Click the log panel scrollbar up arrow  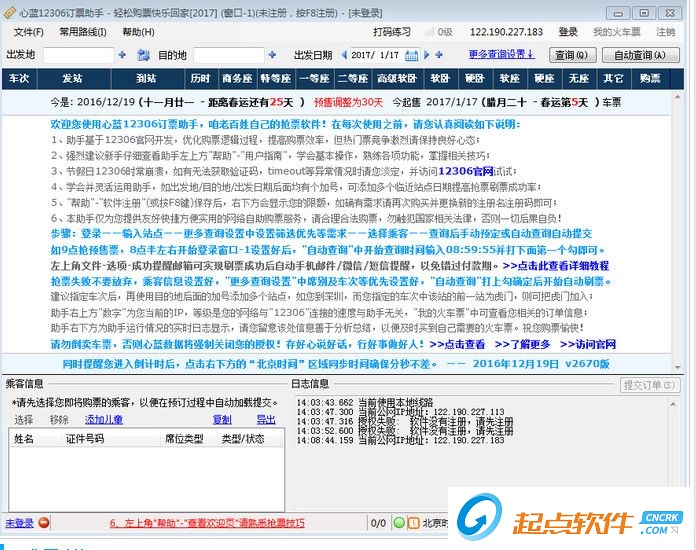[x=673, y=404]
